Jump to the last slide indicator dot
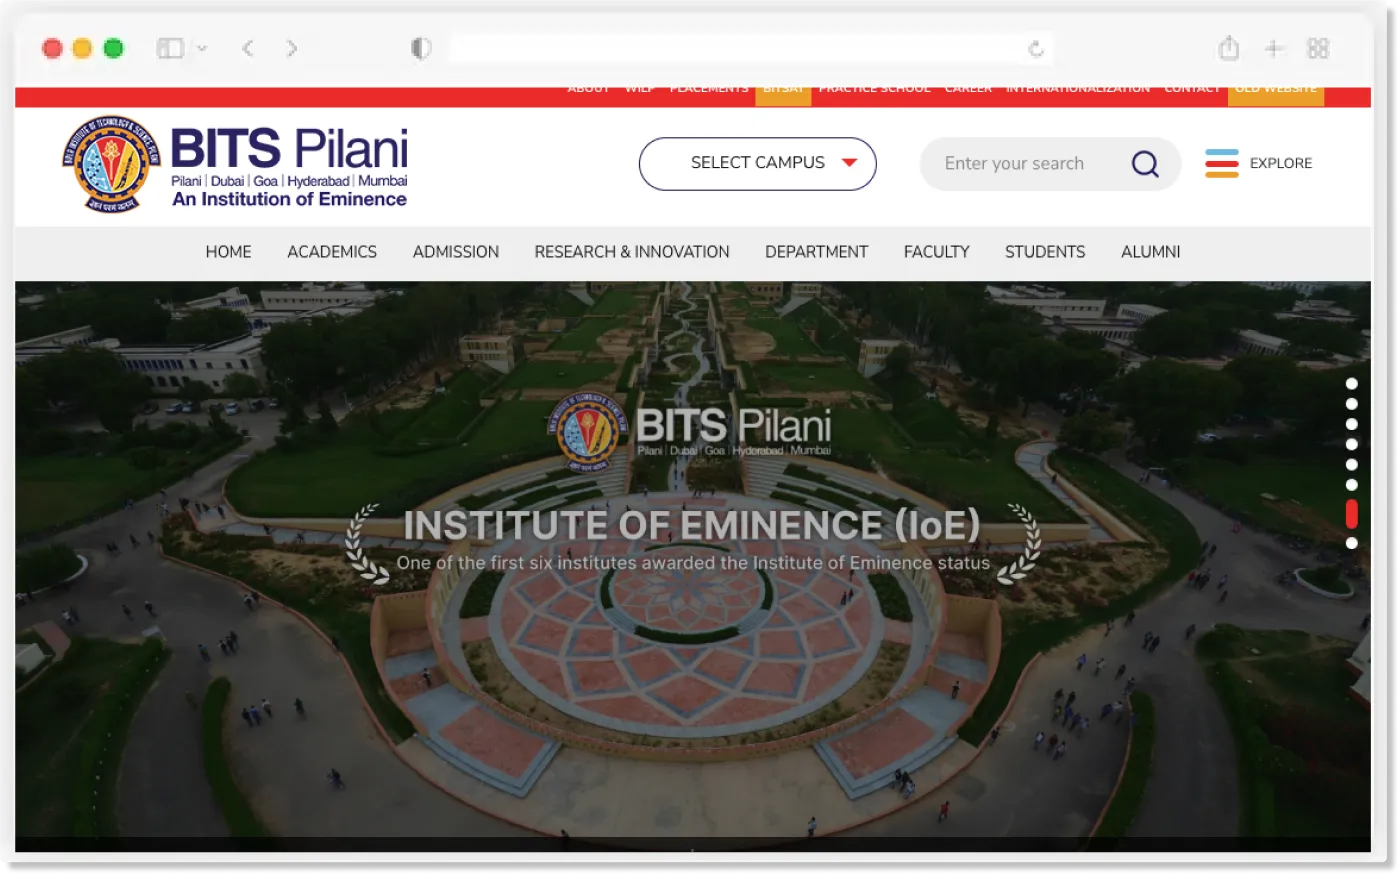The height and width of the screenshot is (875, 1400). tap(1352, 543)
